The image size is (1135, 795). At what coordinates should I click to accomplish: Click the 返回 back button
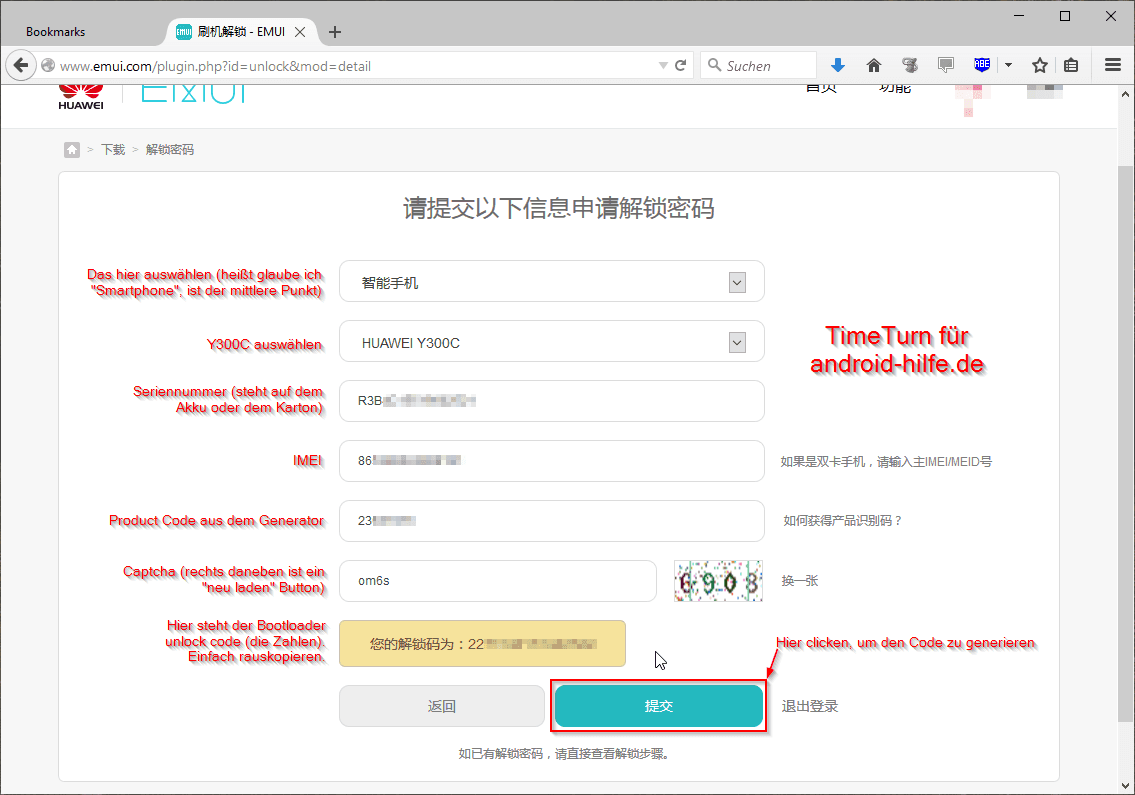[442, 706]
